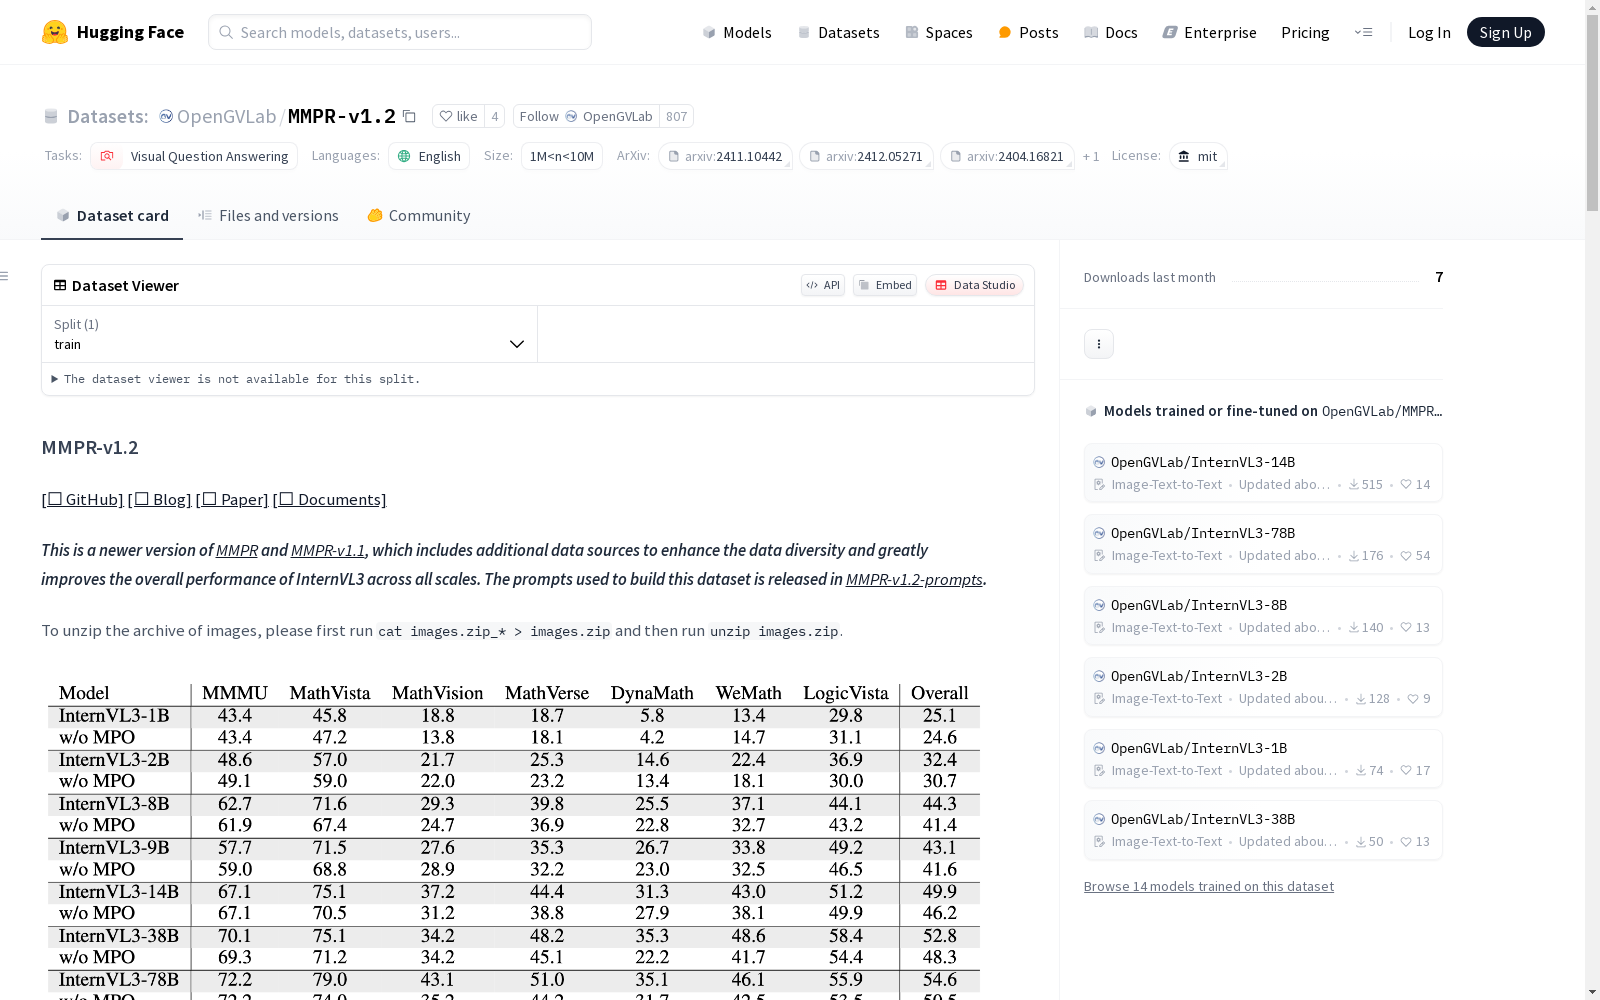Open the more navigation options icon
This screenshot has width=1600, height=1000.
click(x=1363, y=32)
